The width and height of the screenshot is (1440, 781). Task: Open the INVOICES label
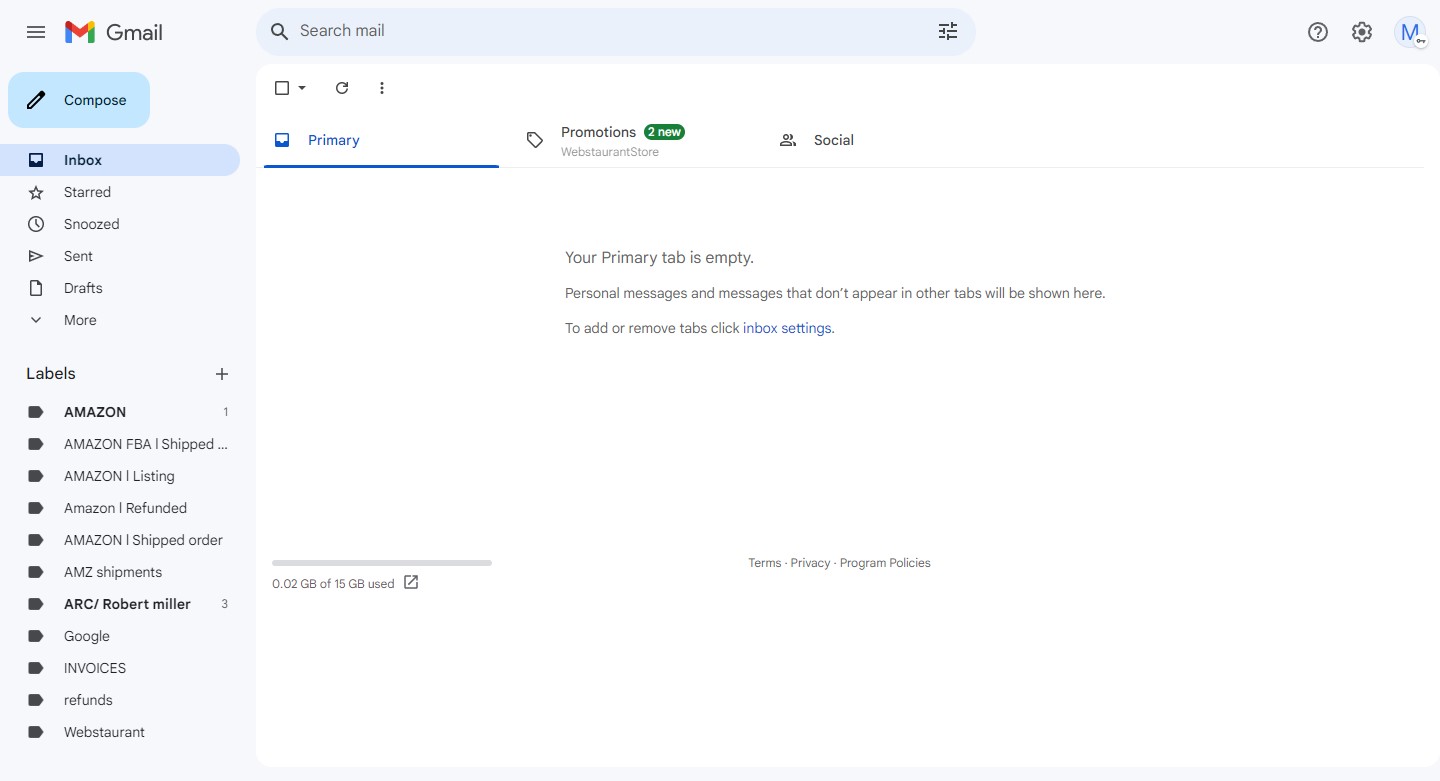(120, 668)
